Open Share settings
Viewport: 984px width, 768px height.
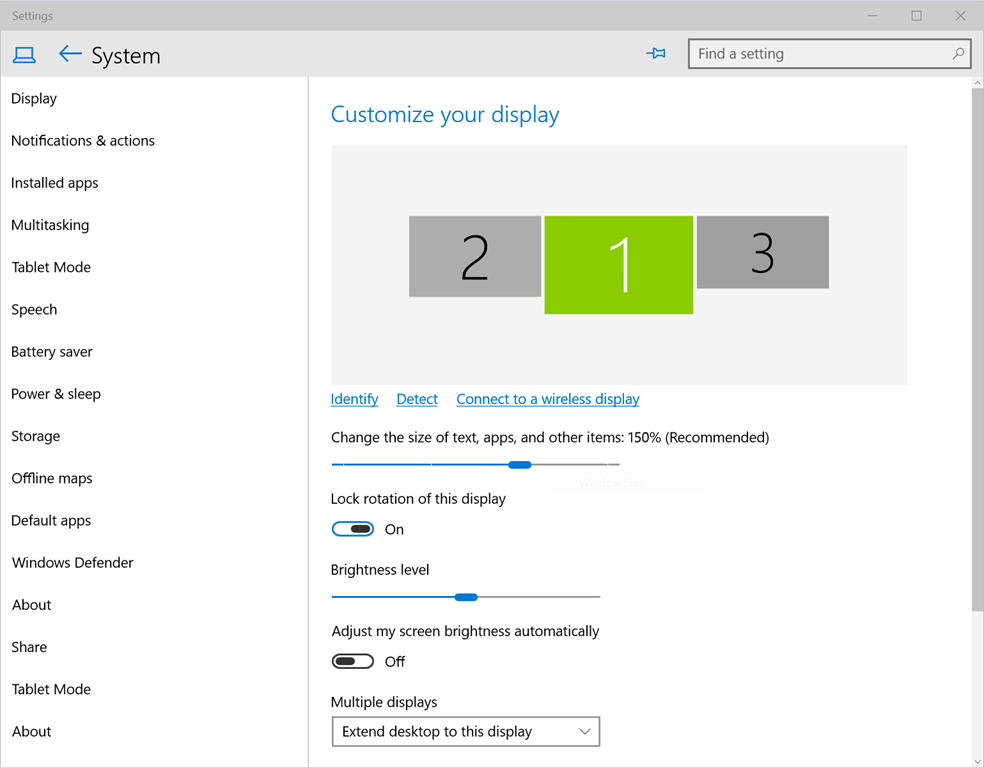coord(29,647)
